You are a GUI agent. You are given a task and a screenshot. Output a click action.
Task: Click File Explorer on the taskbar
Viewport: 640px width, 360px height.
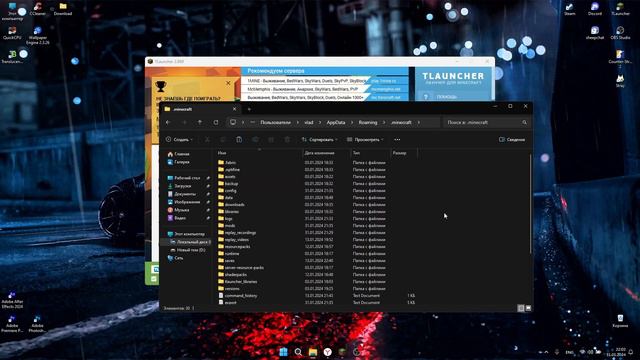click(313, 352)
